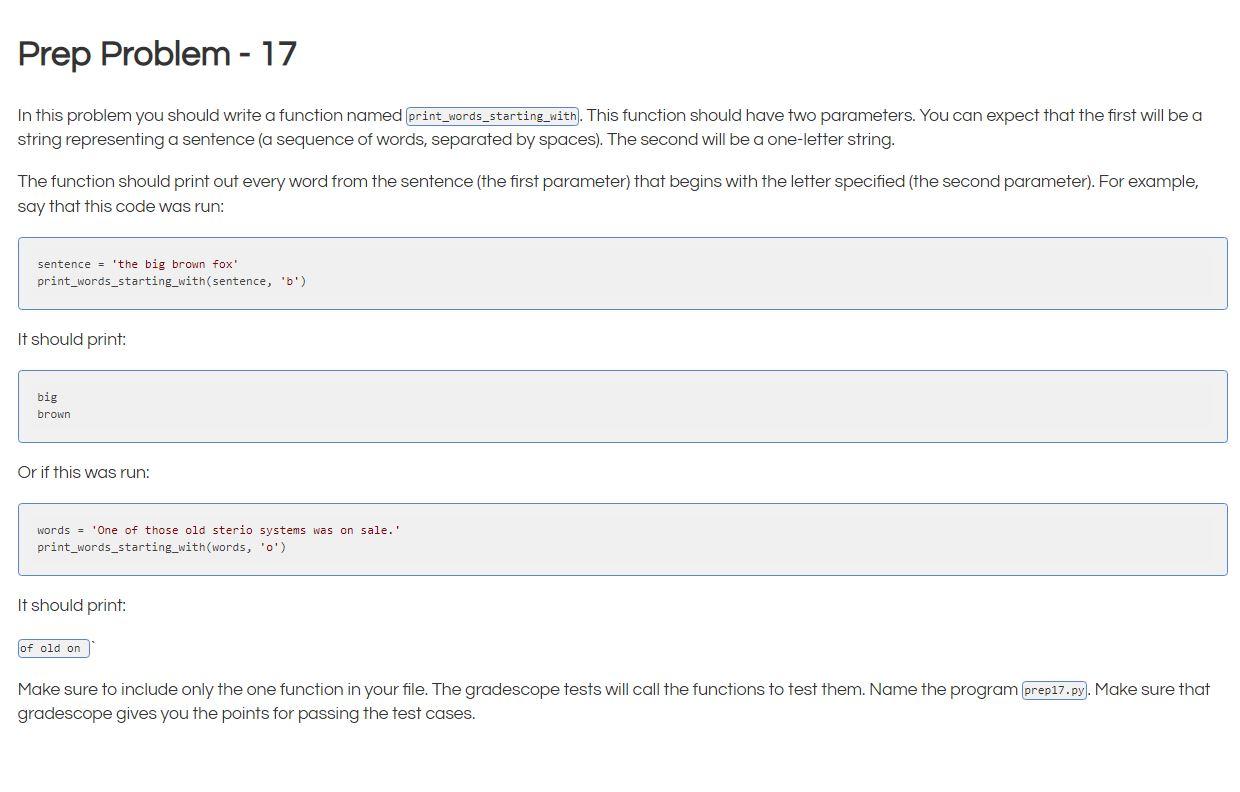Click the inline code prep17.py
The height and width of the screenshot is (792, 1240).
(x=1054, y=689)
